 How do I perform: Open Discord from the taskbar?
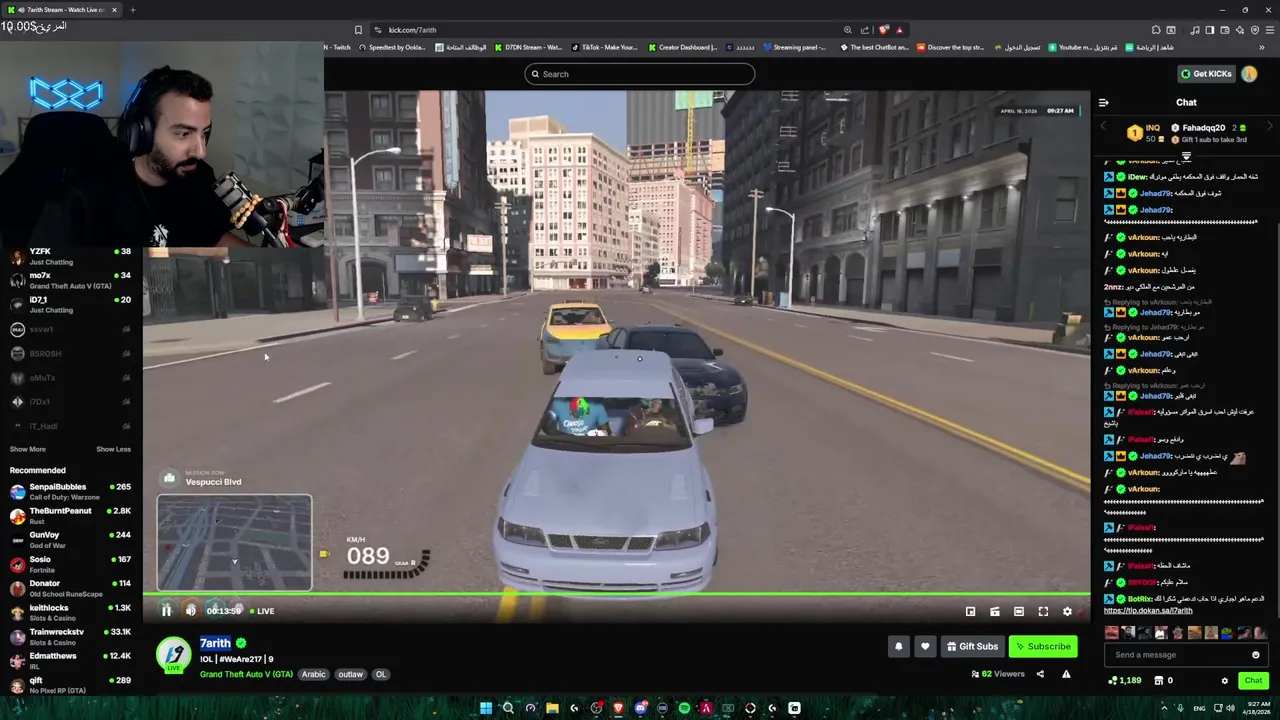point(641,708)
